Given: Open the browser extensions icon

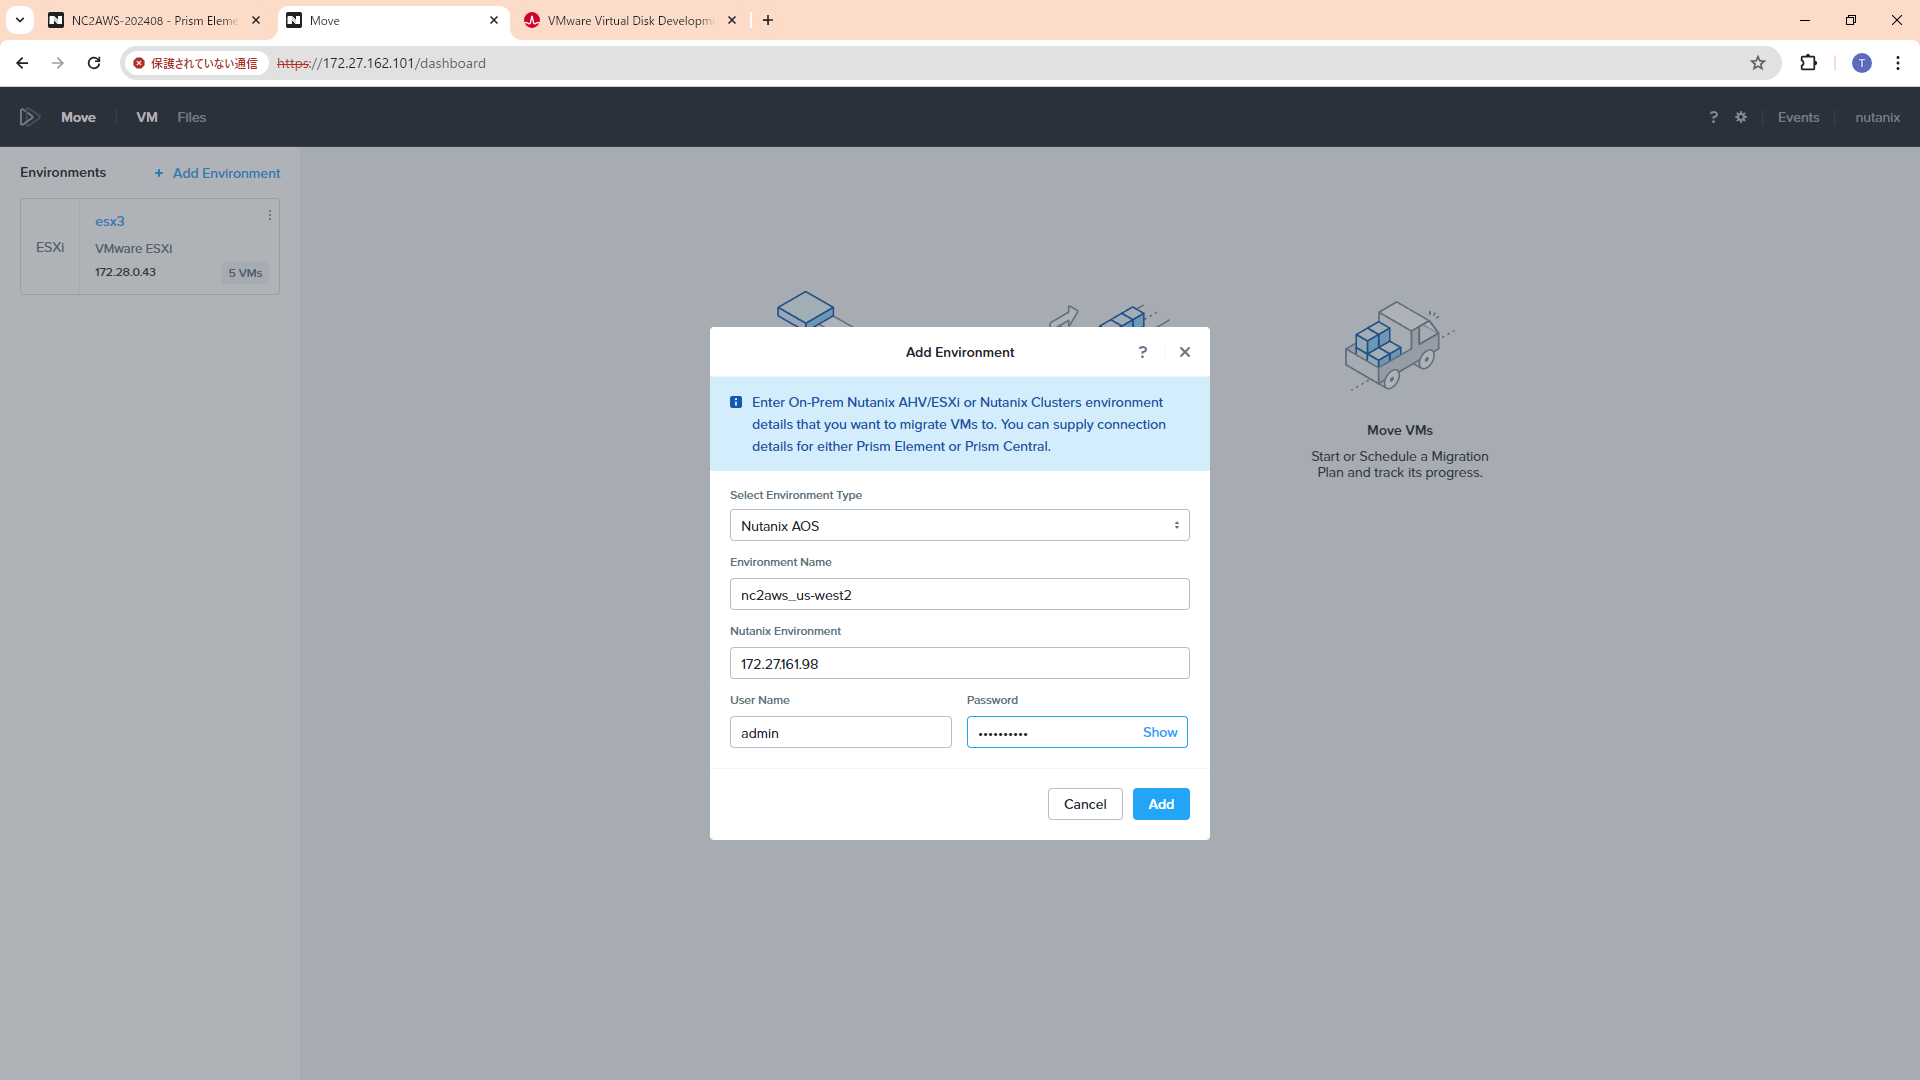Looking at the screenshot, I should pos(1808,63).
